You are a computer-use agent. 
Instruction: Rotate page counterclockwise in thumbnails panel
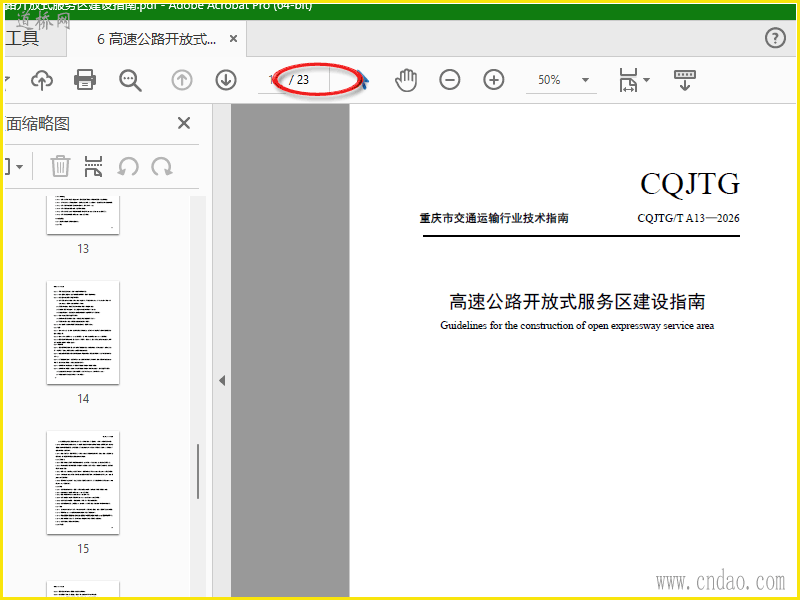(x=128, y=166)
